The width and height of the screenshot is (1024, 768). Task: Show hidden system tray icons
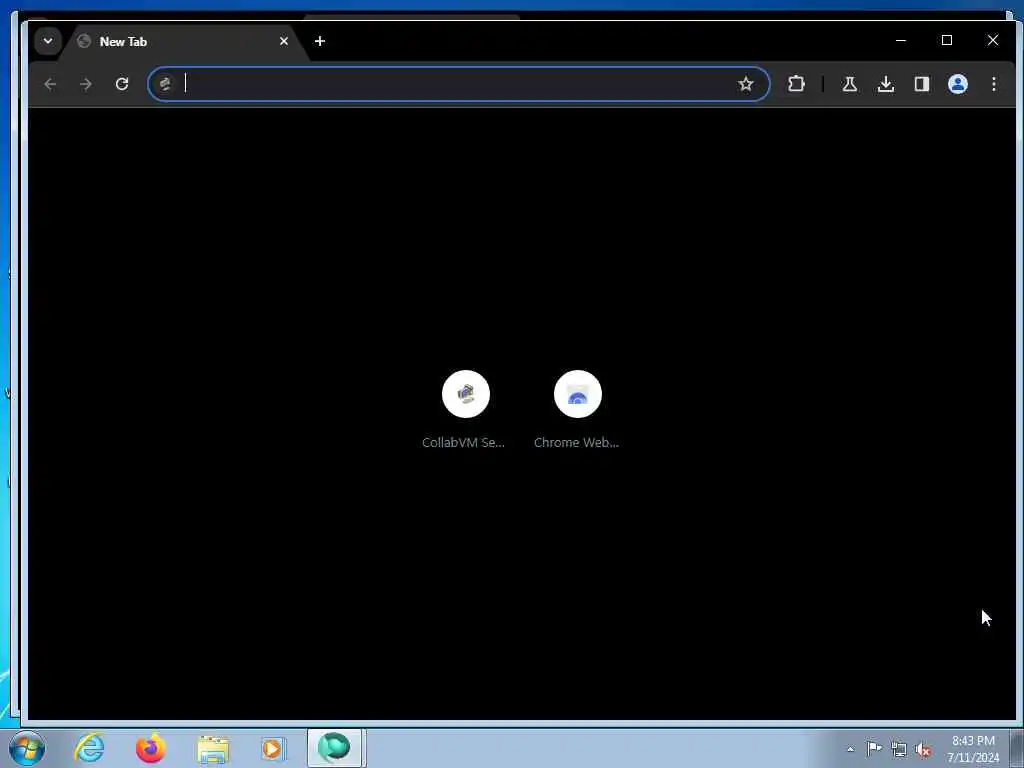850,749
